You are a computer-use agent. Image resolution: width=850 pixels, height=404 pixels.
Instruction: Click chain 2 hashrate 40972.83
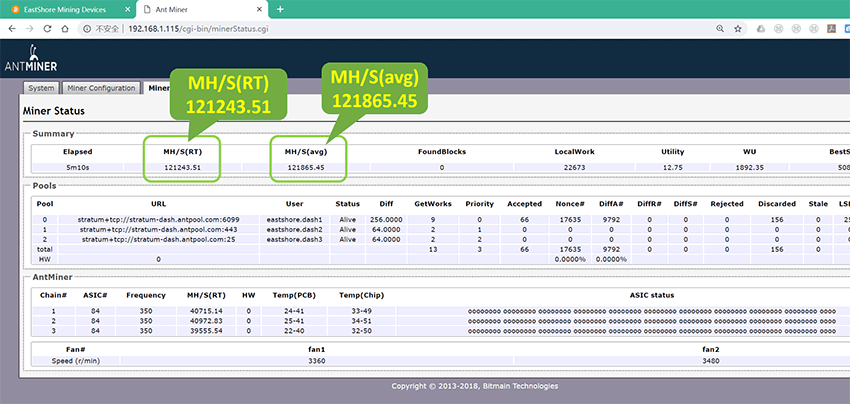[206, 321]
